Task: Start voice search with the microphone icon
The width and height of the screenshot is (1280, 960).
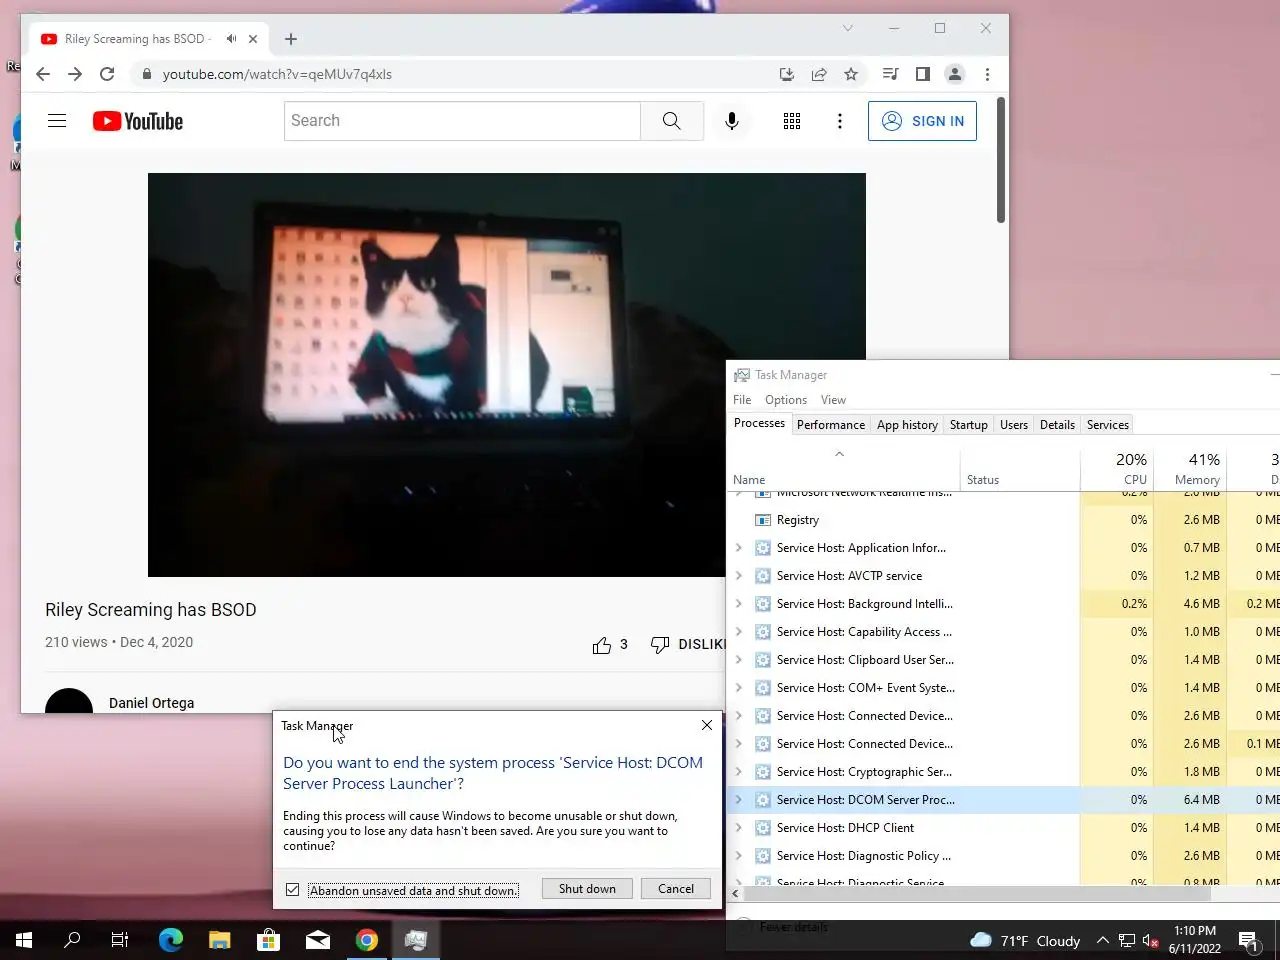Action: [732, 121]
